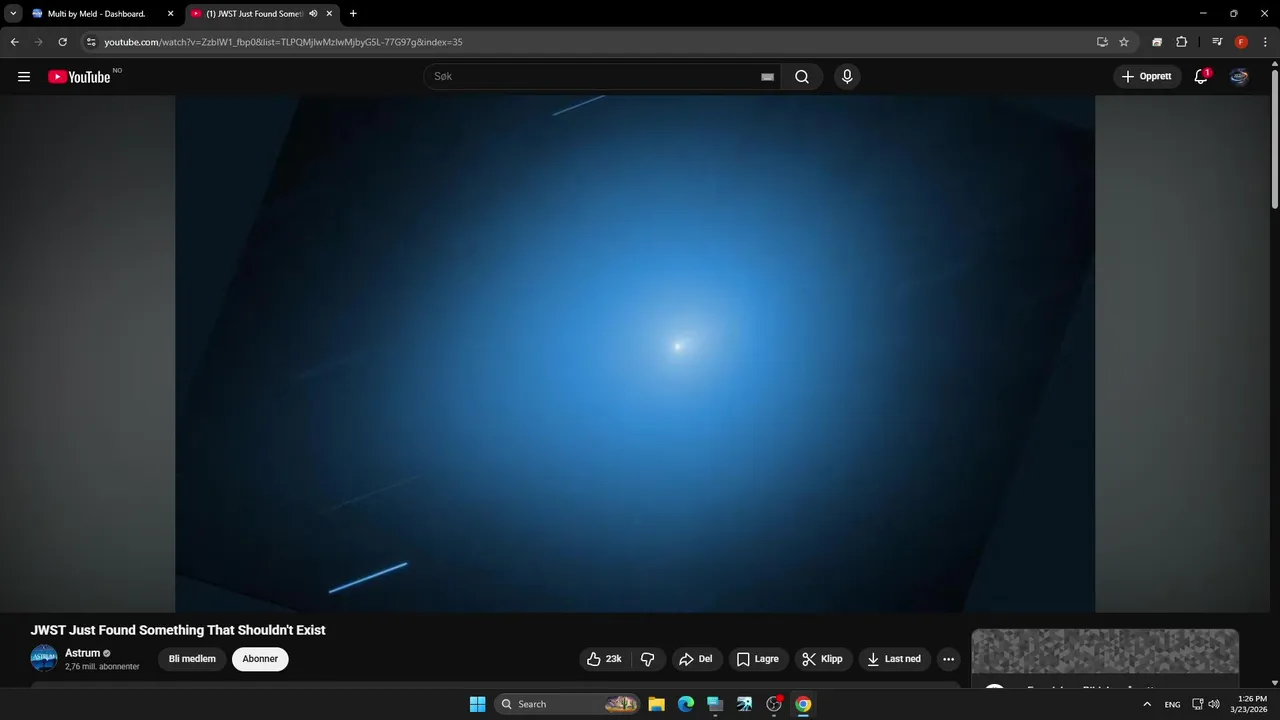The width and height of the screenshot is (1280, 720).
Task: Open the YouTube account avatar menu
Action: tap(1239, 77)
